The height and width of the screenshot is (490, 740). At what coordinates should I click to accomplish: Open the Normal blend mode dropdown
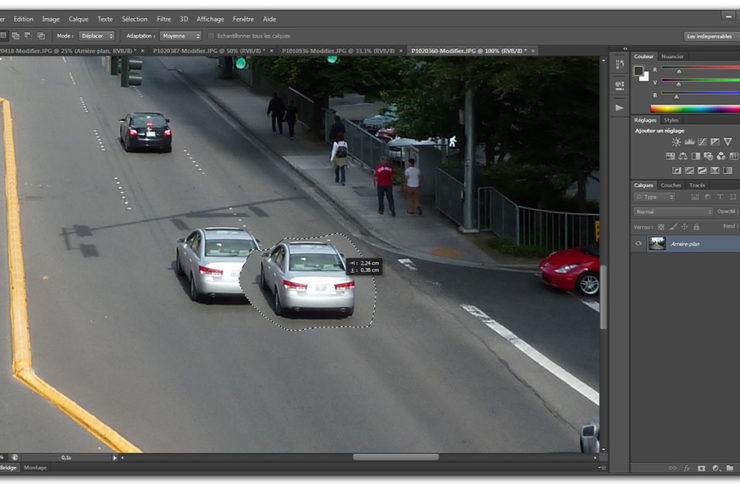tap(673, 211)
